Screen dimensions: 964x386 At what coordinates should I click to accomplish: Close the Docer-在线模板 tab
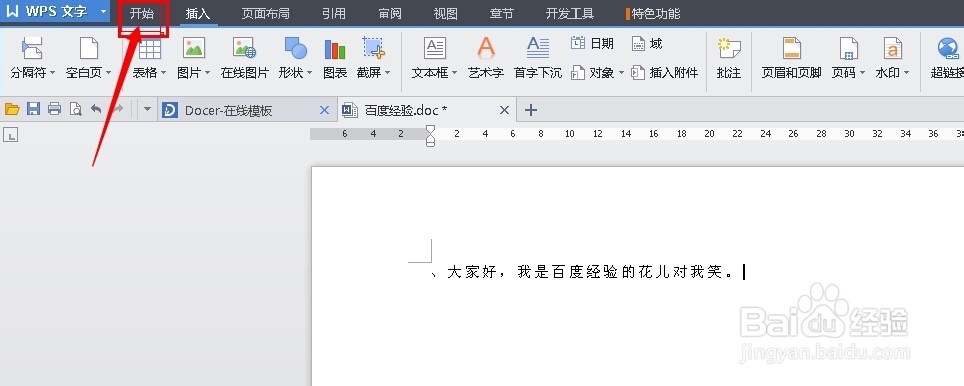click(325, 110)
